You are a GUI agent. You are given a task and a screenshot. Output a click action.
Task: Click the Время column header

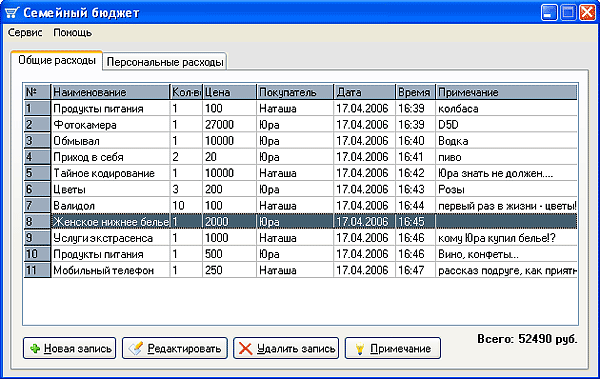416,92
